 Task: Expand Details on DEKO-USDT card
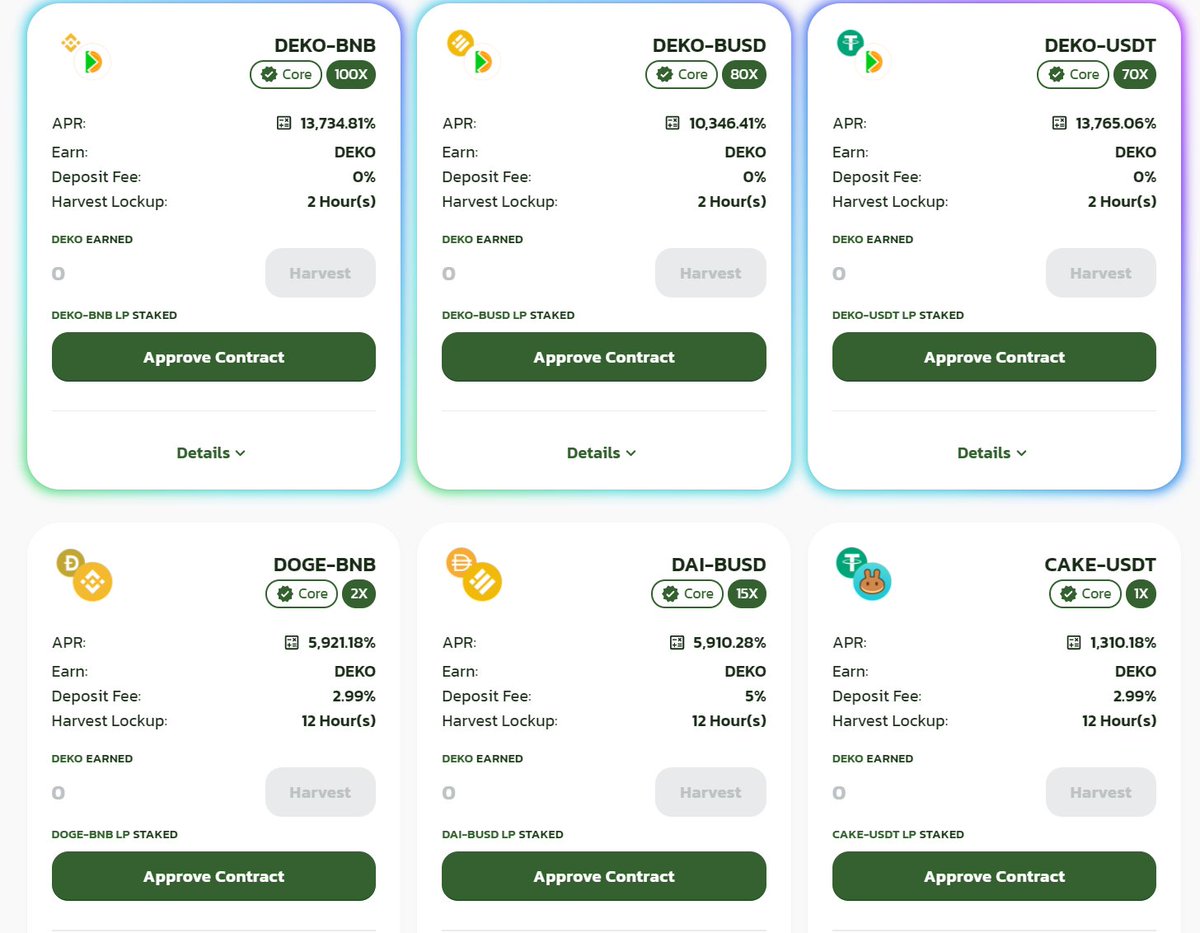pos(992,453)
